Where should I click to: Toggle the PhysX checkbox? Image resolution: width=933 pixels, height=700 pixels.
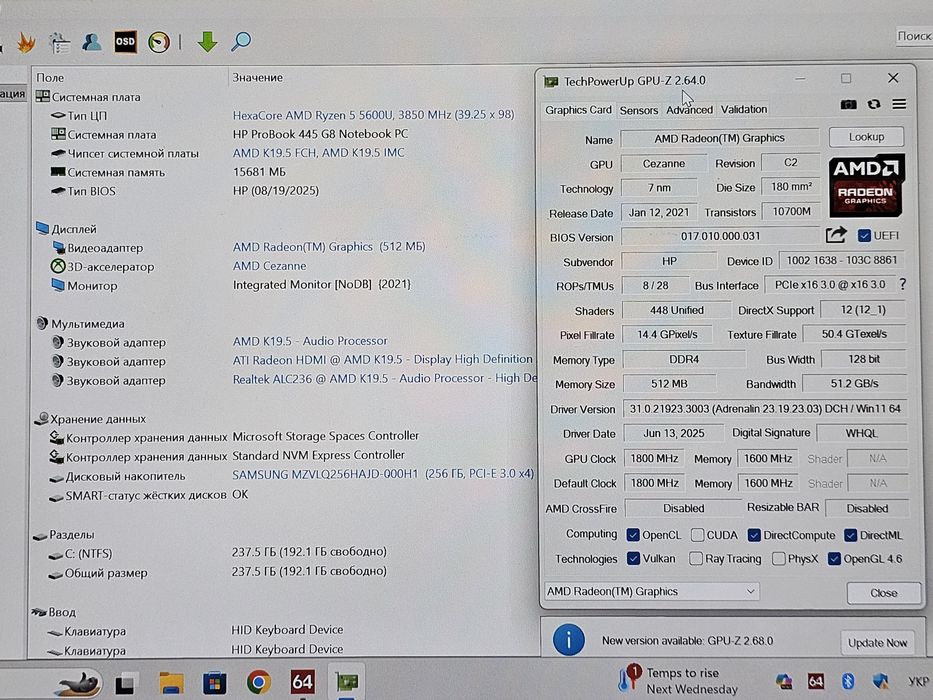(778, 558)
